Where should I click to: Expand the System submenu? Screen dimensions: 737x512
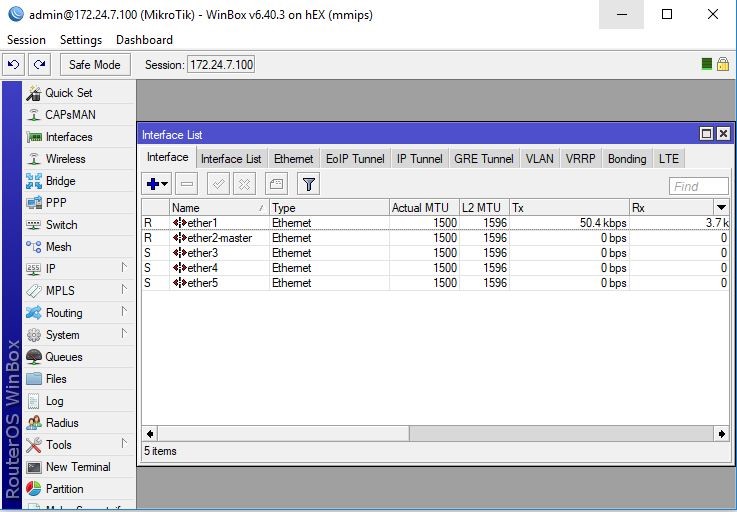tap(125, 334)
